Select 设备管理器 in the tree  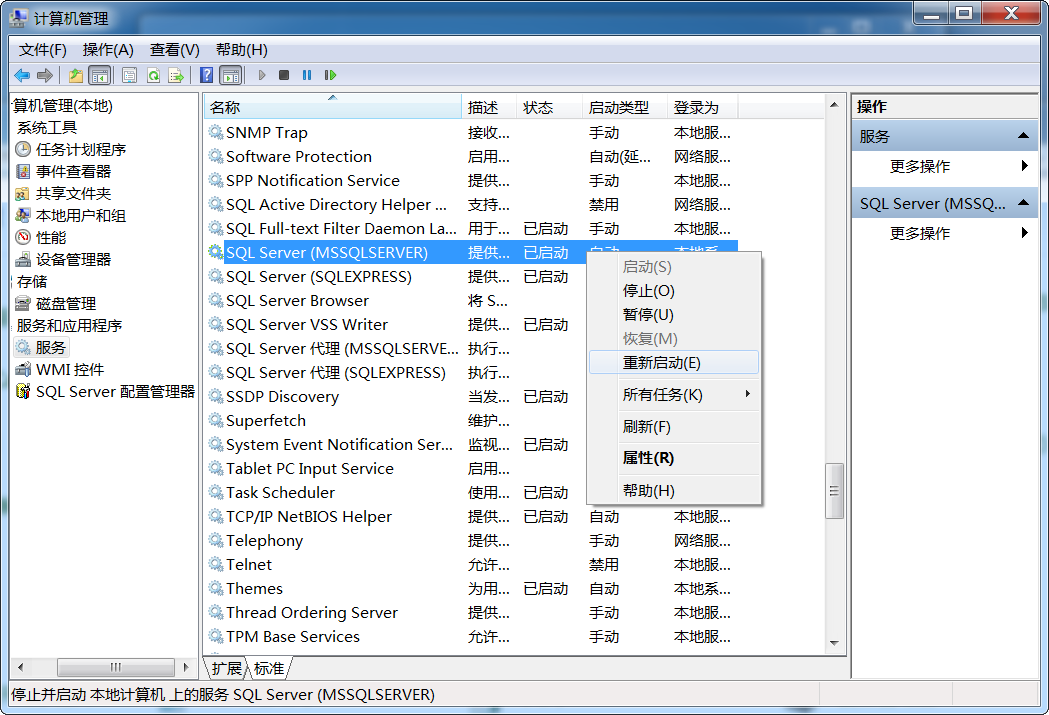pyautogui.click(x=74, y=260)
